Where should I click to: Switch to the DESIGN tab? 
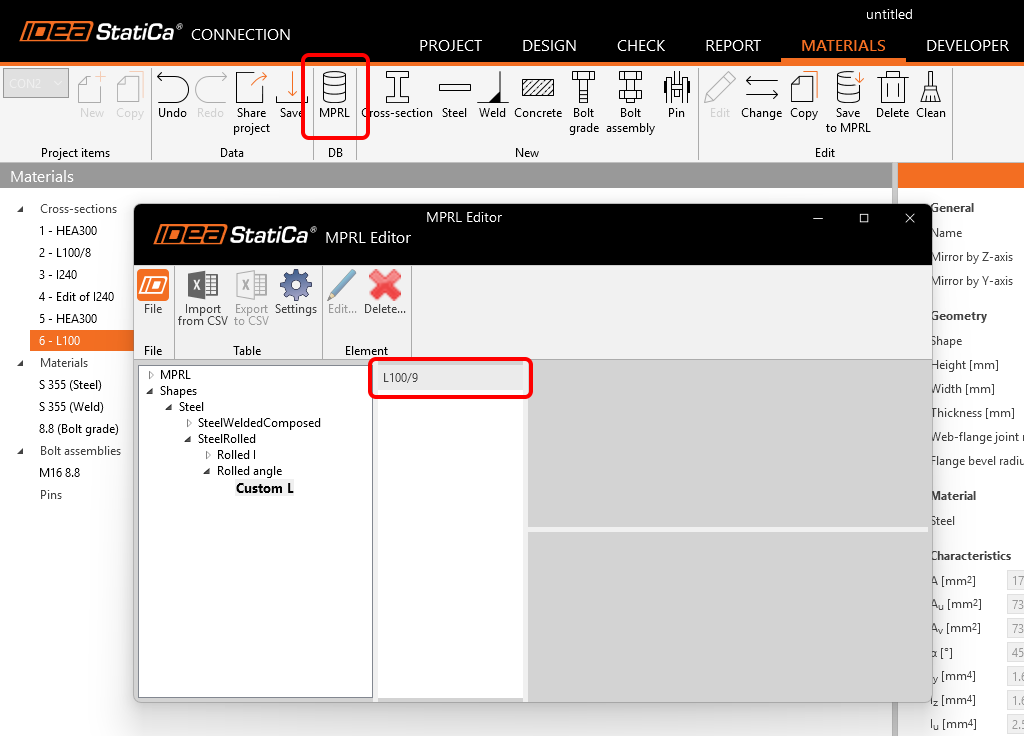548,45
